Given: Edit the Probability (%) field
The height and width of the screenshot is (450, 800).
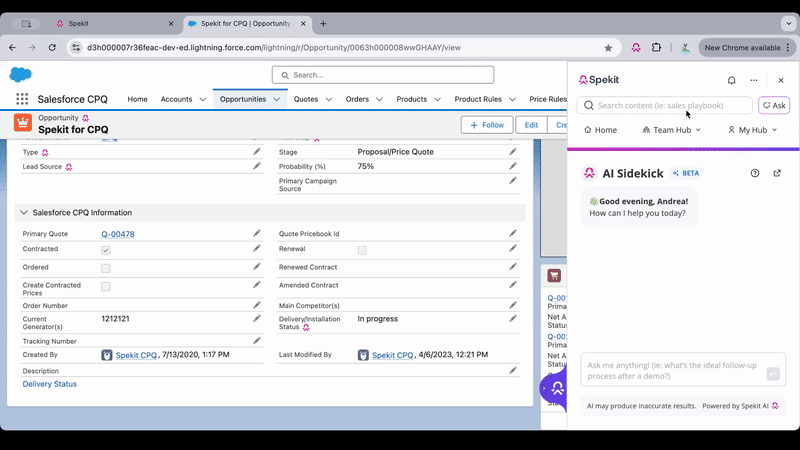Looking at the screenshot, I should 513,166.
